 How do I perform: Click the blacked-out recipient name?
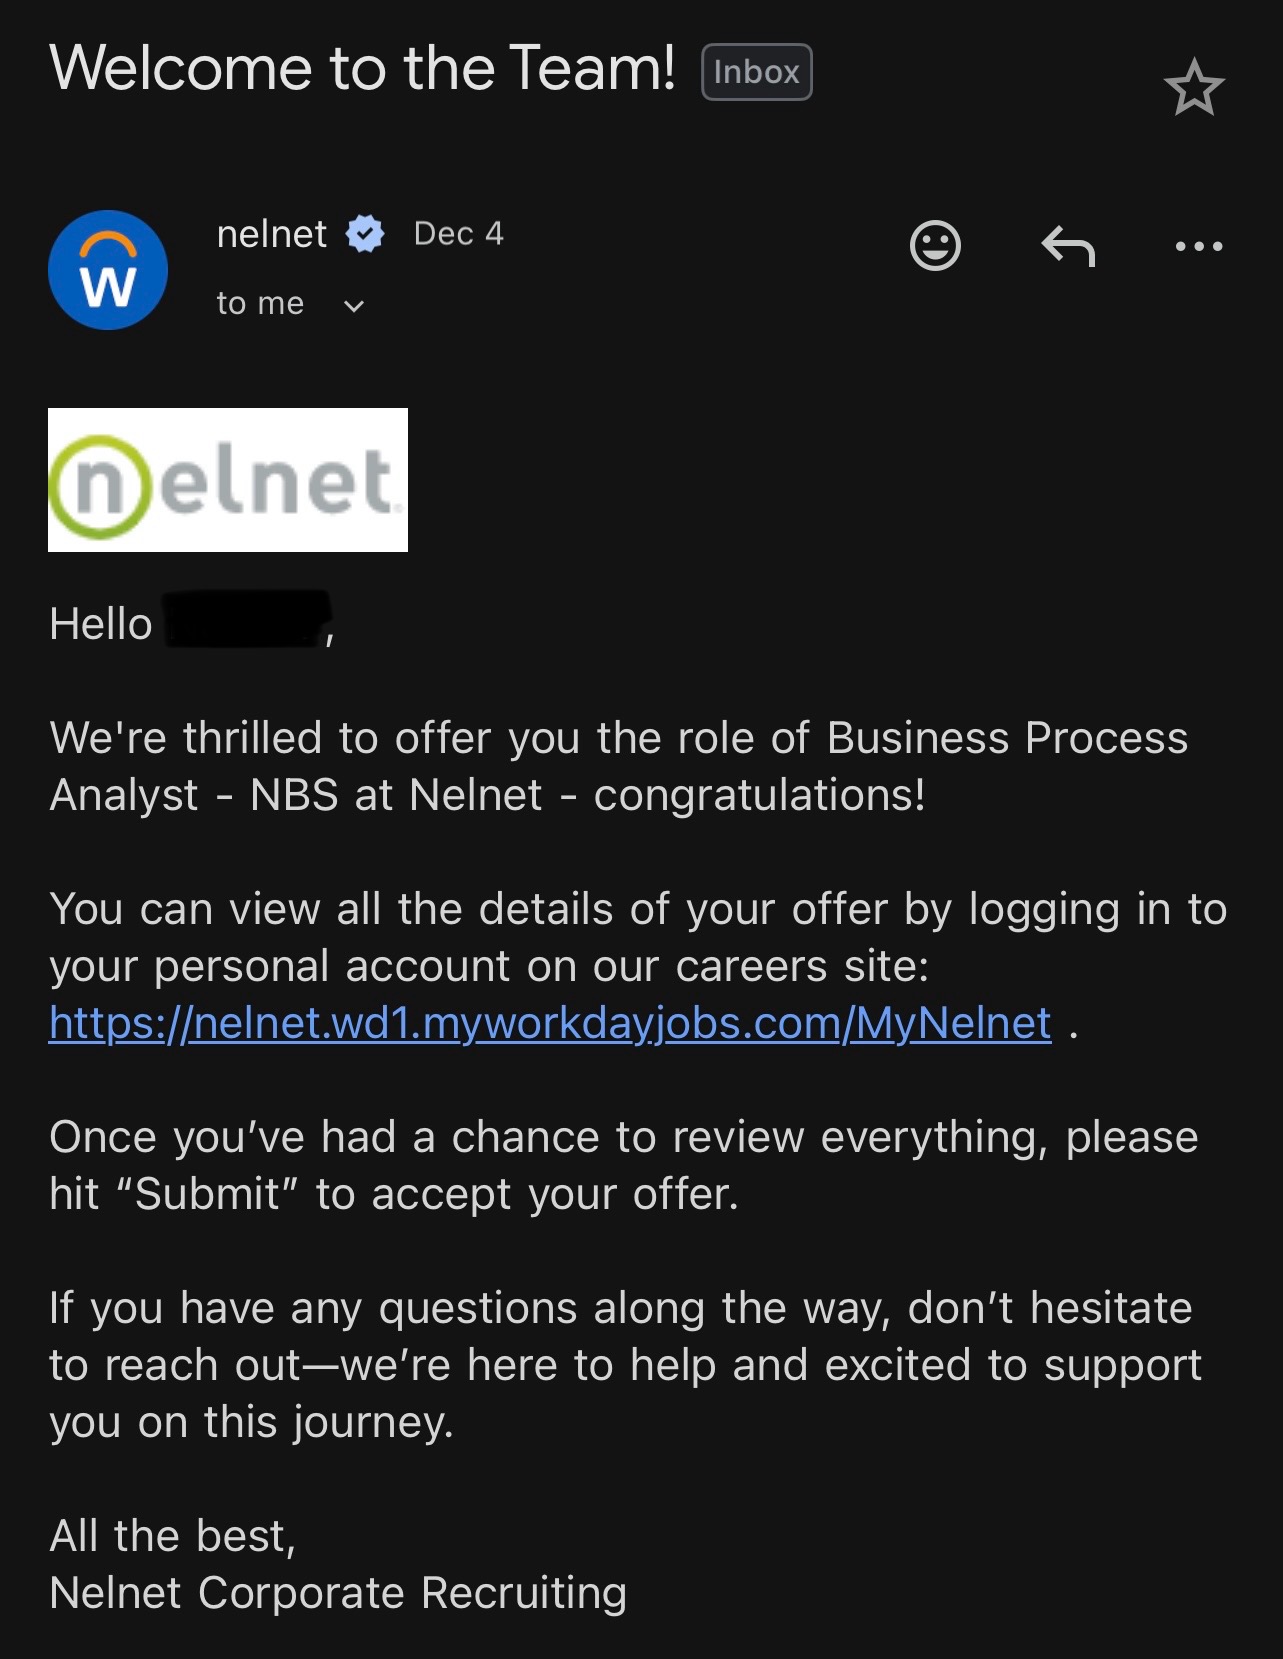pos(247,620)
